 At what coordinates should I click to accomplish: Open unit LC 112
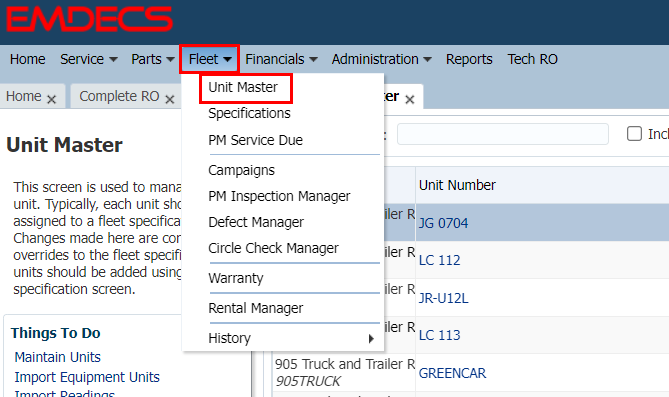(x=439, y=260)
